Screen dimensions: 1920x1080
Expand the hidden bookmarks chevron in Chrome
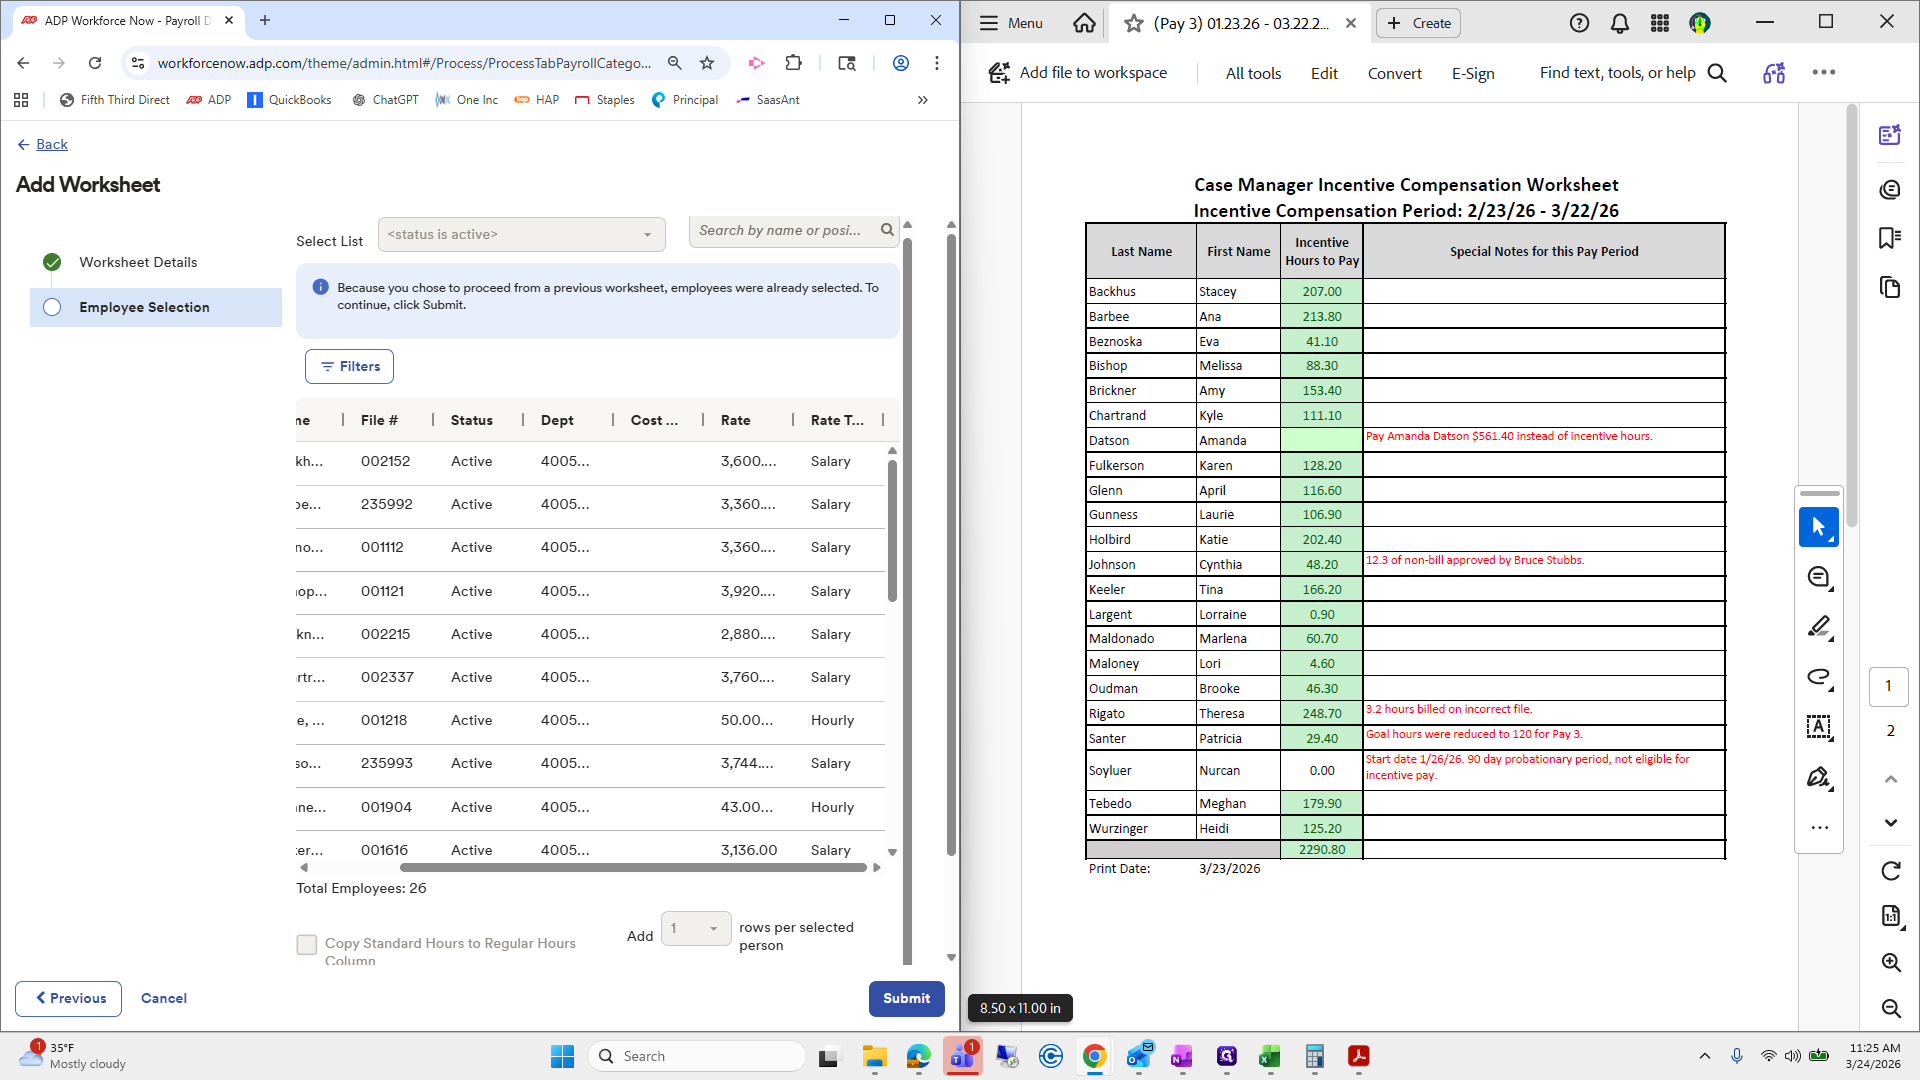(922, 100)
